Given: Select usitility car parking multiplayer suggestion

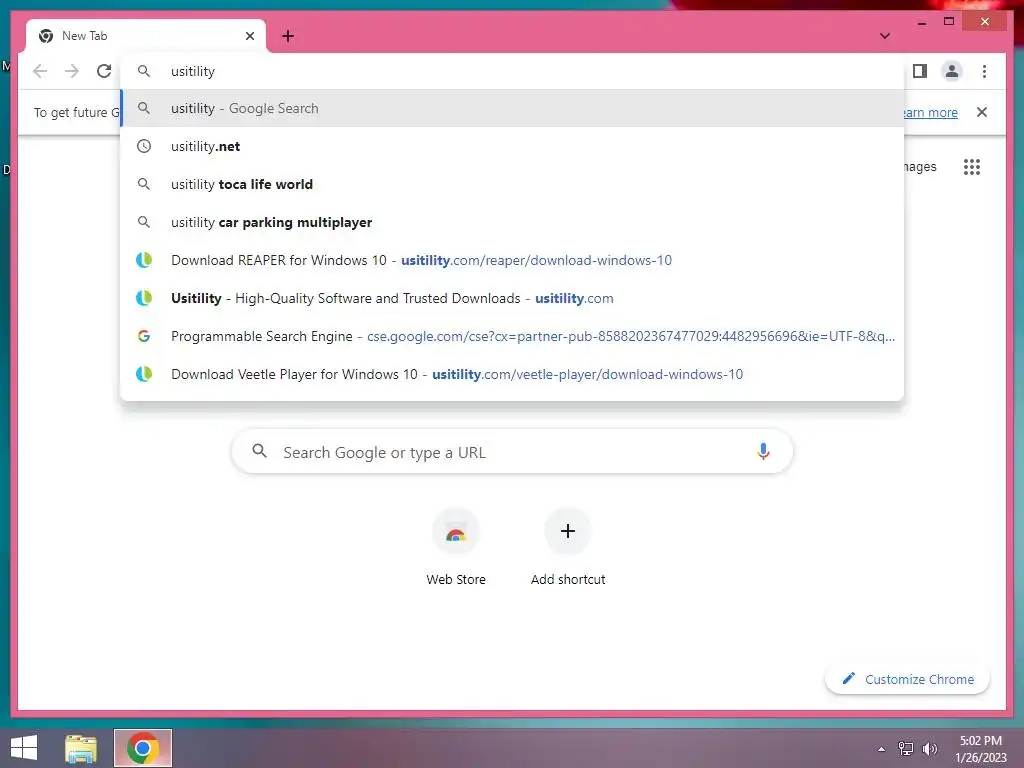Looking at the screenshot, I should 512,222.
